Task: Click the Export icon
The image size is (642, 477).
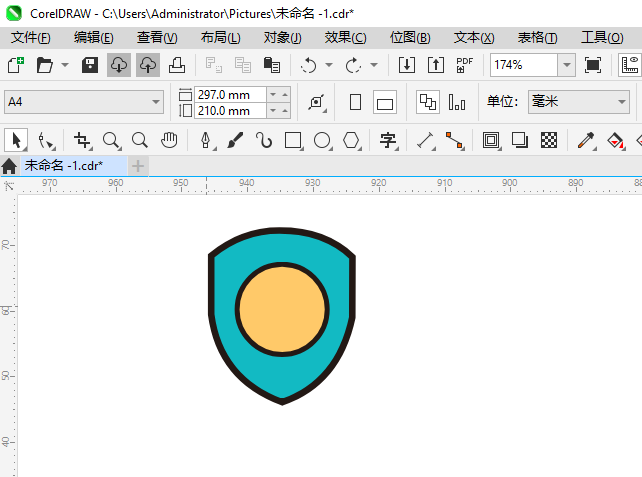Action: [x=436, y=65]
